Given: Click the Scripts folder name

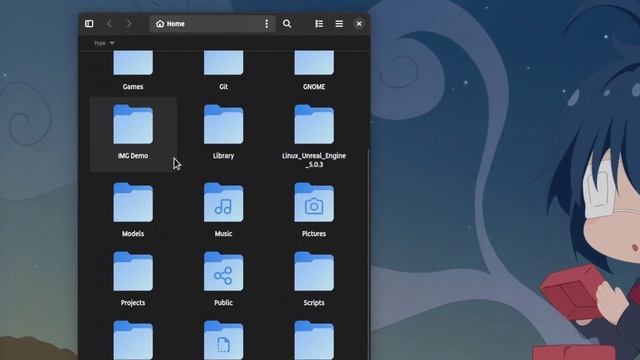Looking at the screenshot, I should [314, 302].
